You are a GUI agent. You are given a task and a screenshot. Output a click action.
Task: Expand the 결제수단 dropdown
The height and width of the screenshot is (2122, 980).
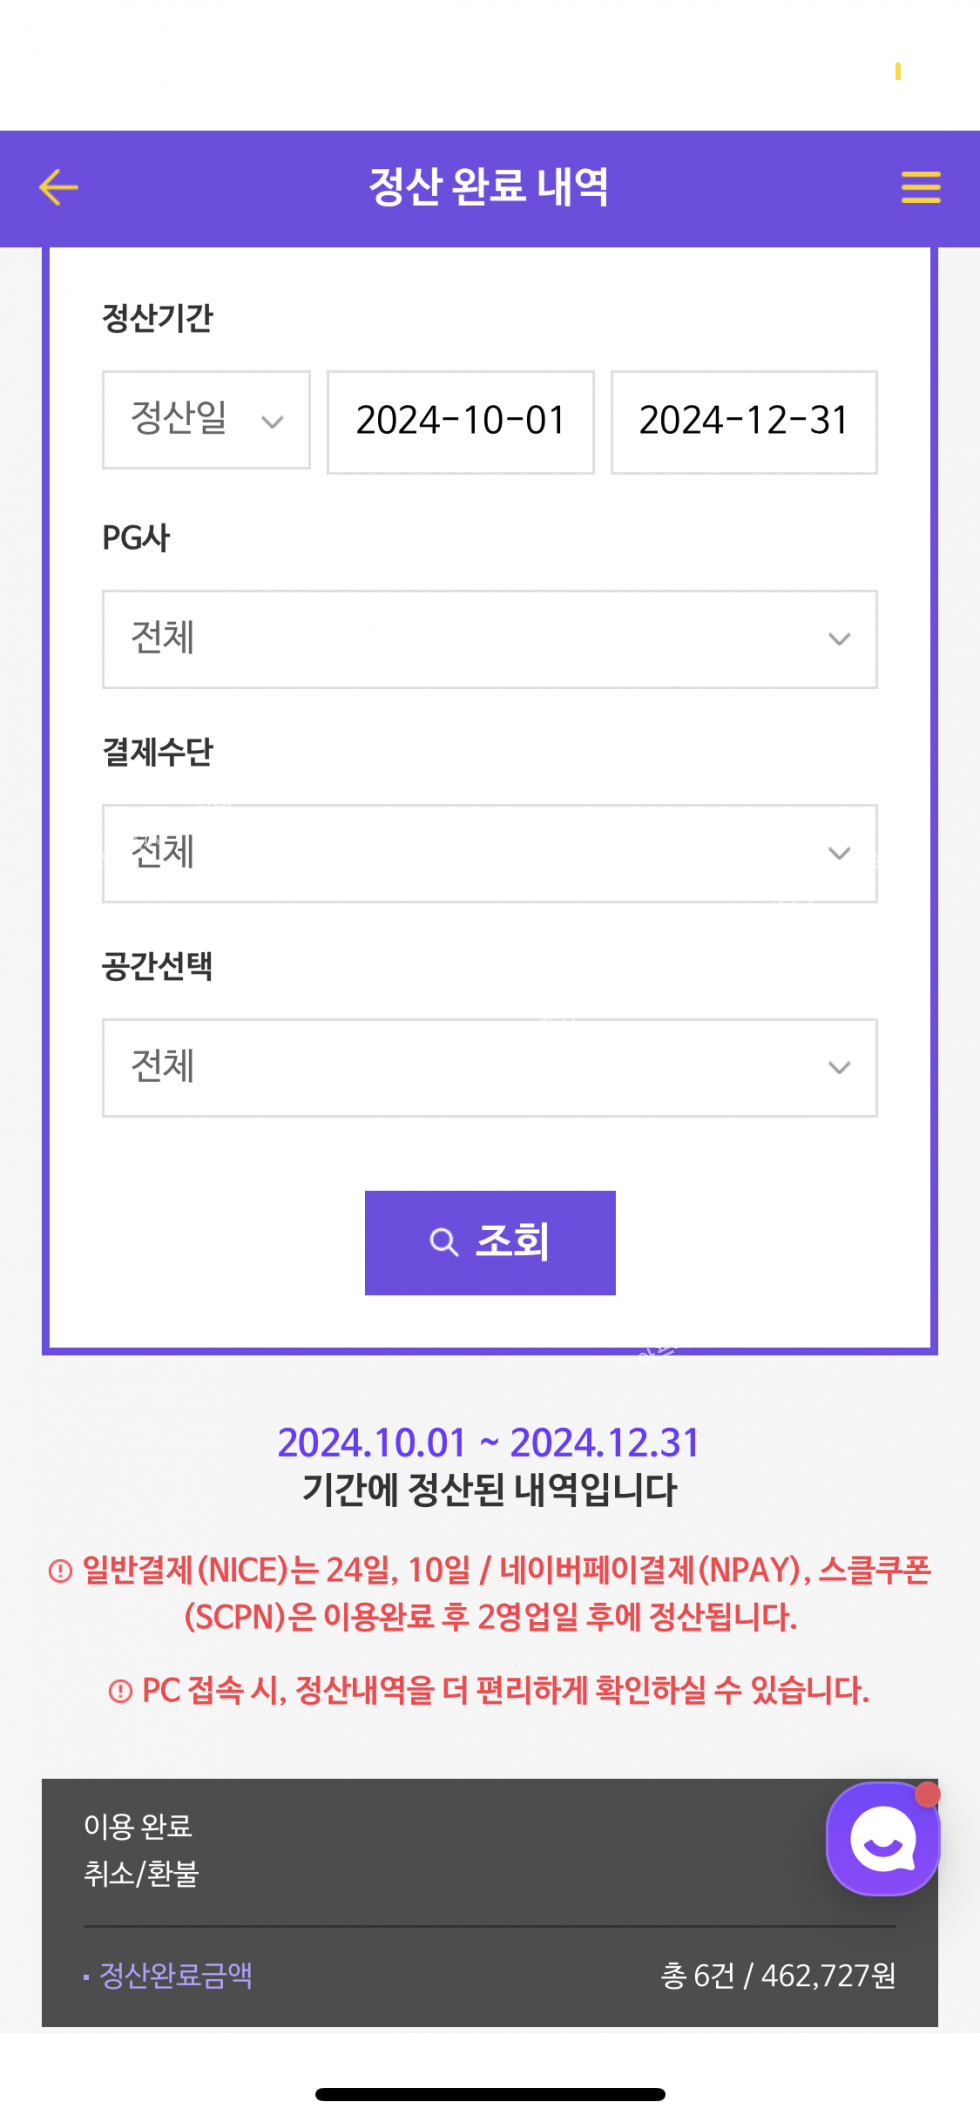[489, 853]
